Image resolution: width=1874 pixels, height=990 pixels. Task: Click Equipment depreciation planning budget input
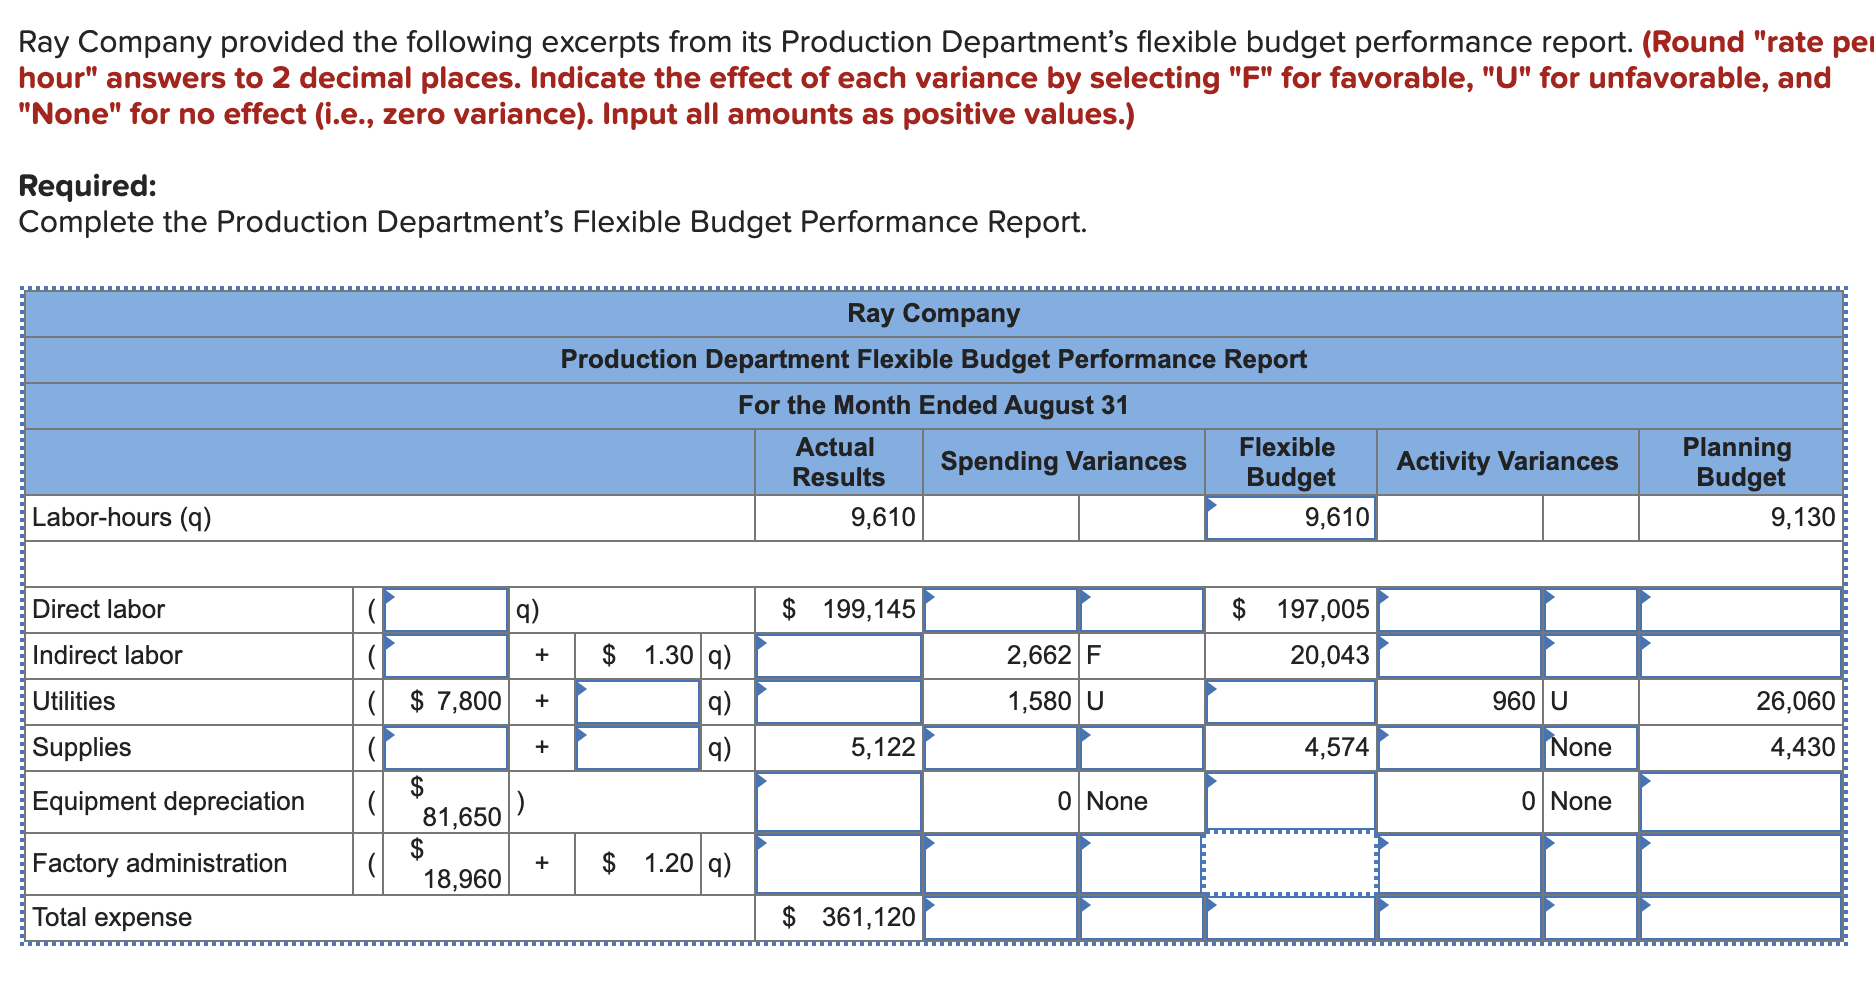pos(1741,801)
